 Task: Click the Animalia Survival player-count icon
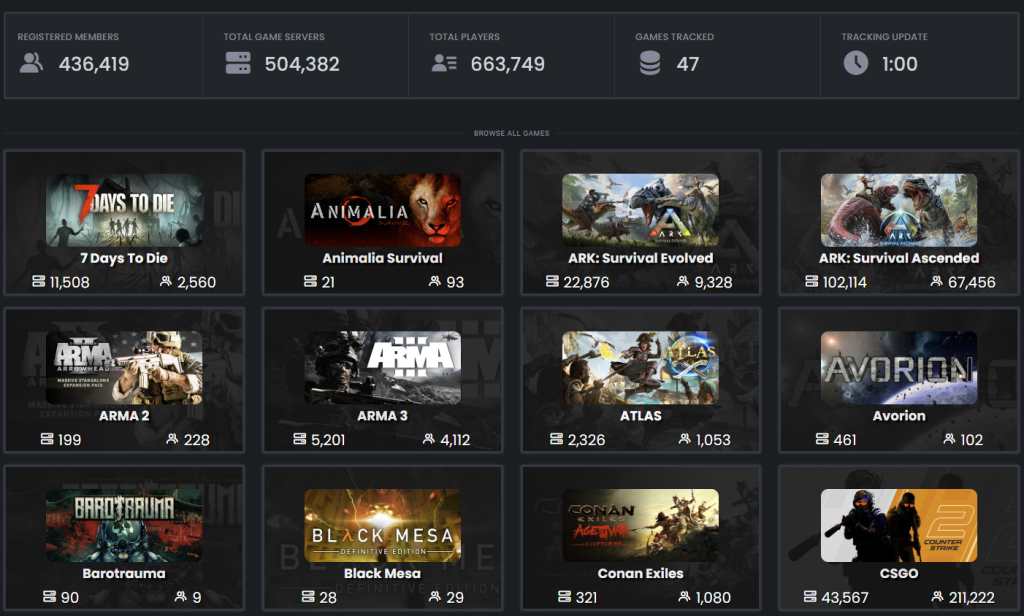coord(435,281)
